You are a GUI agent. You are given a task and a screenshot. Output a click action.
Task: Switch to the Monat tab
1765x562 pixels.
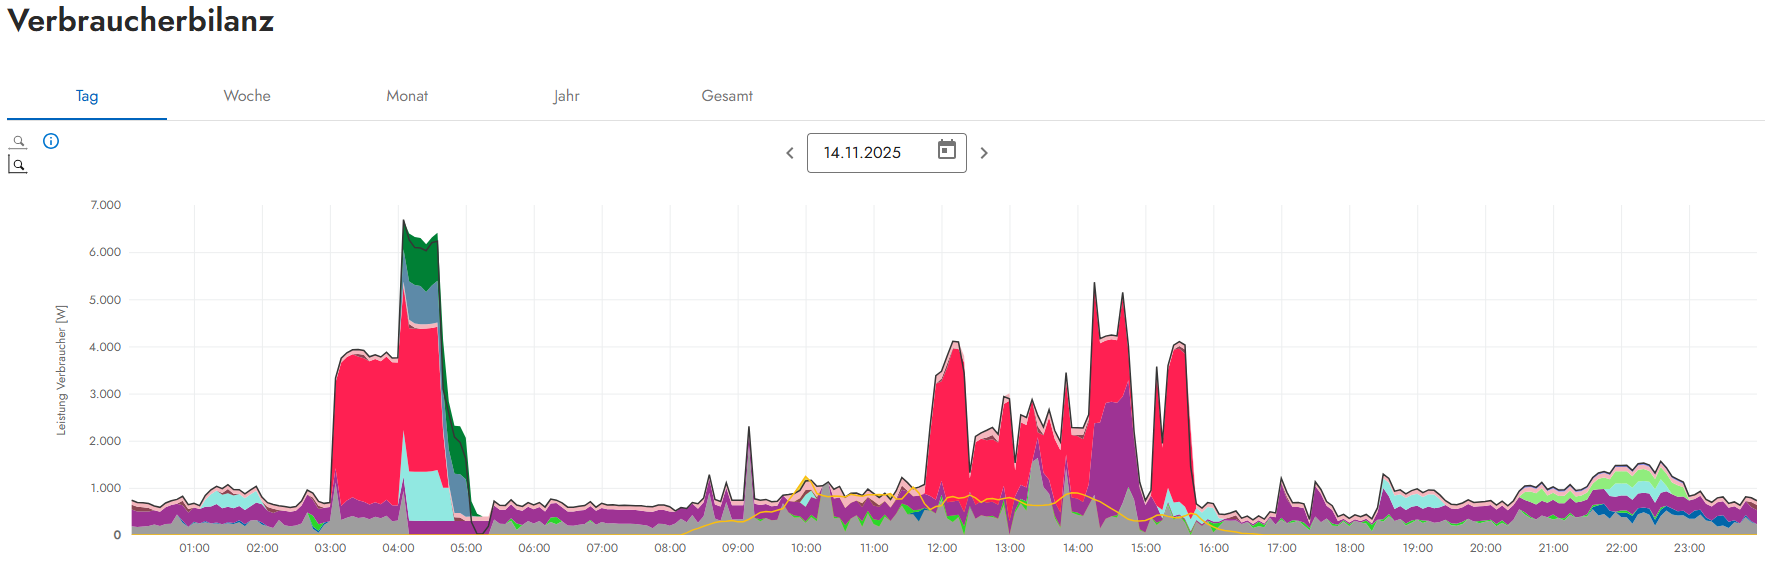click(x=407, y=96)
